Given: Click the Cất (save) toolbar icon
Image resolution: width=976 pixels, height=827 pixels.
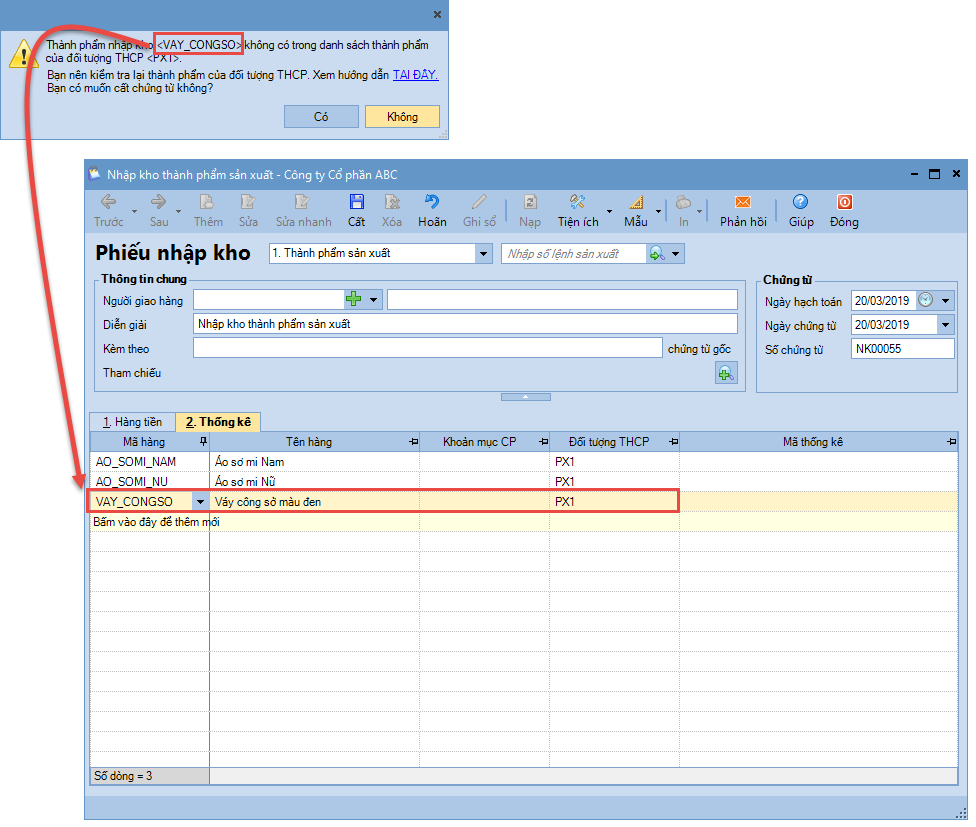Looking at the screenshot, I should tap(357, 203).
